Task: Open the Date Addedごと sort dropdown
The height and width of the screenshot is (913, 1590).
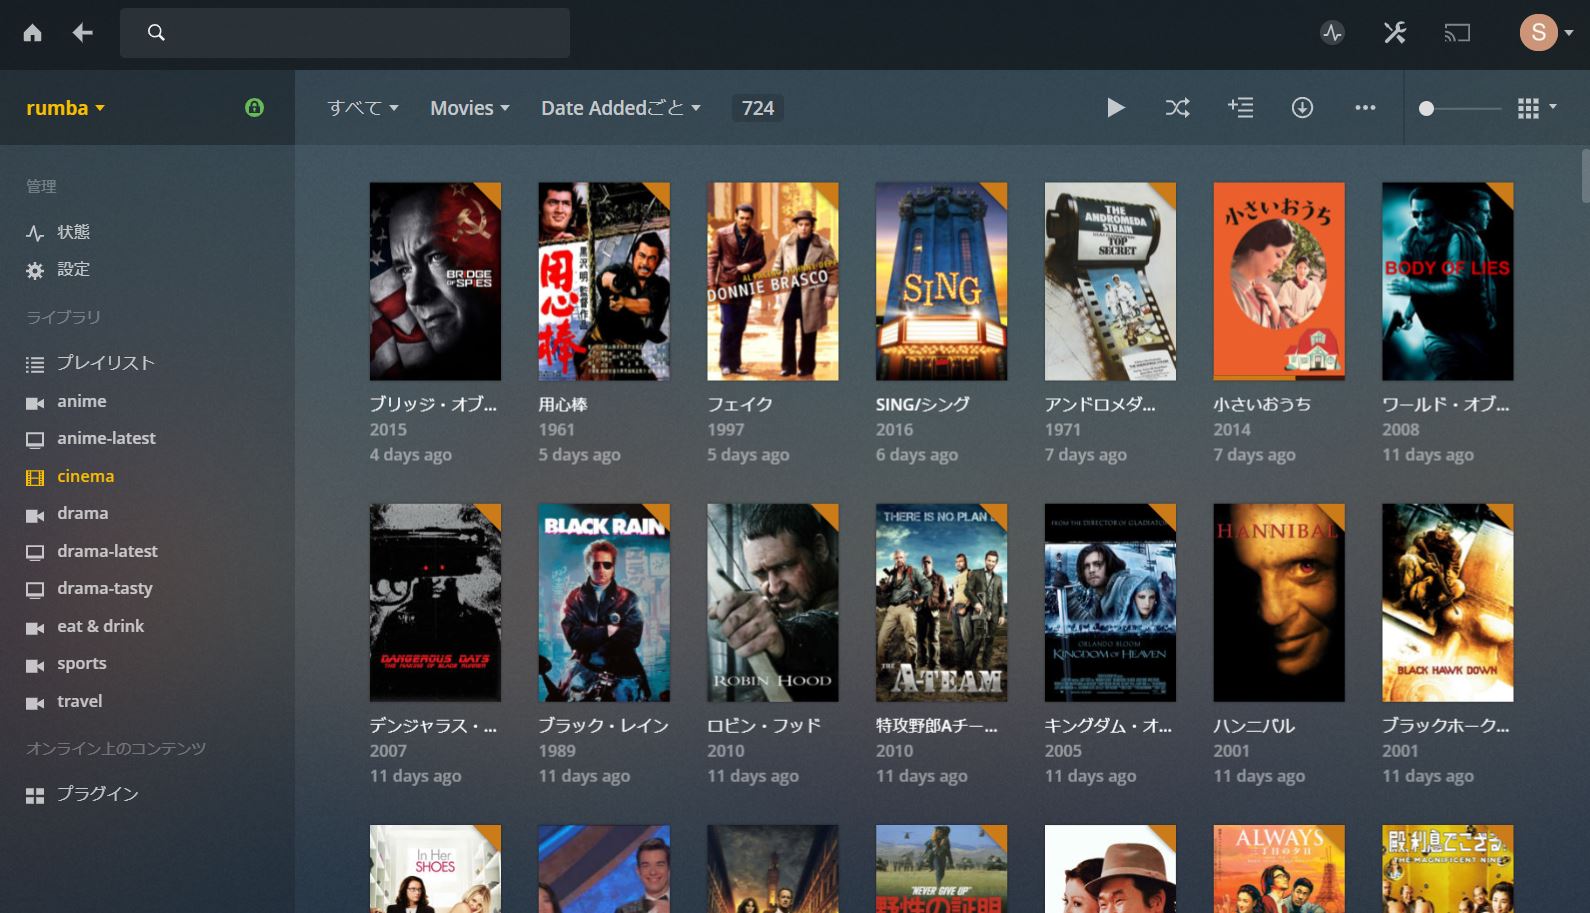Action: (x=621, y=108)
